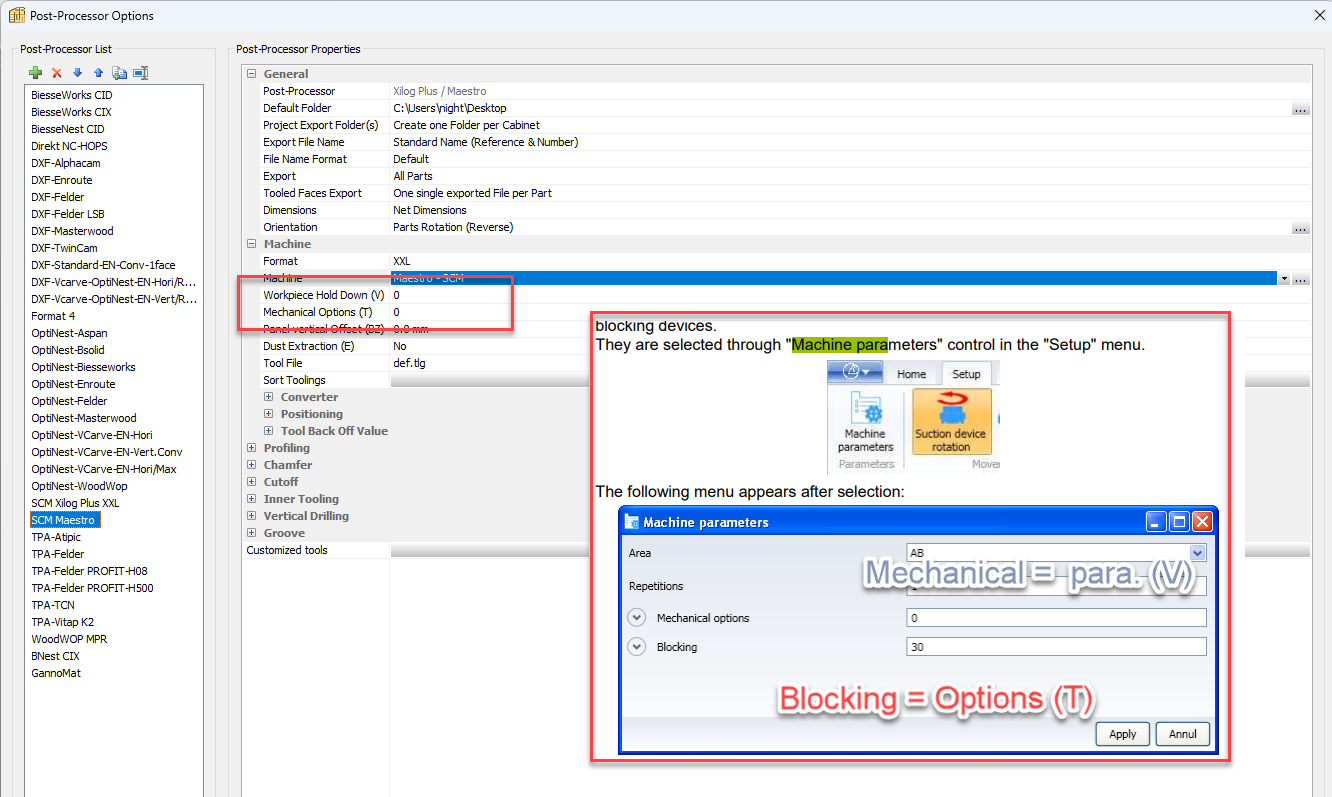Click the Tool File value def.tlg
Image resolution: width=1332 pixels, height=797 pixels.
click(x=409, y=363)
